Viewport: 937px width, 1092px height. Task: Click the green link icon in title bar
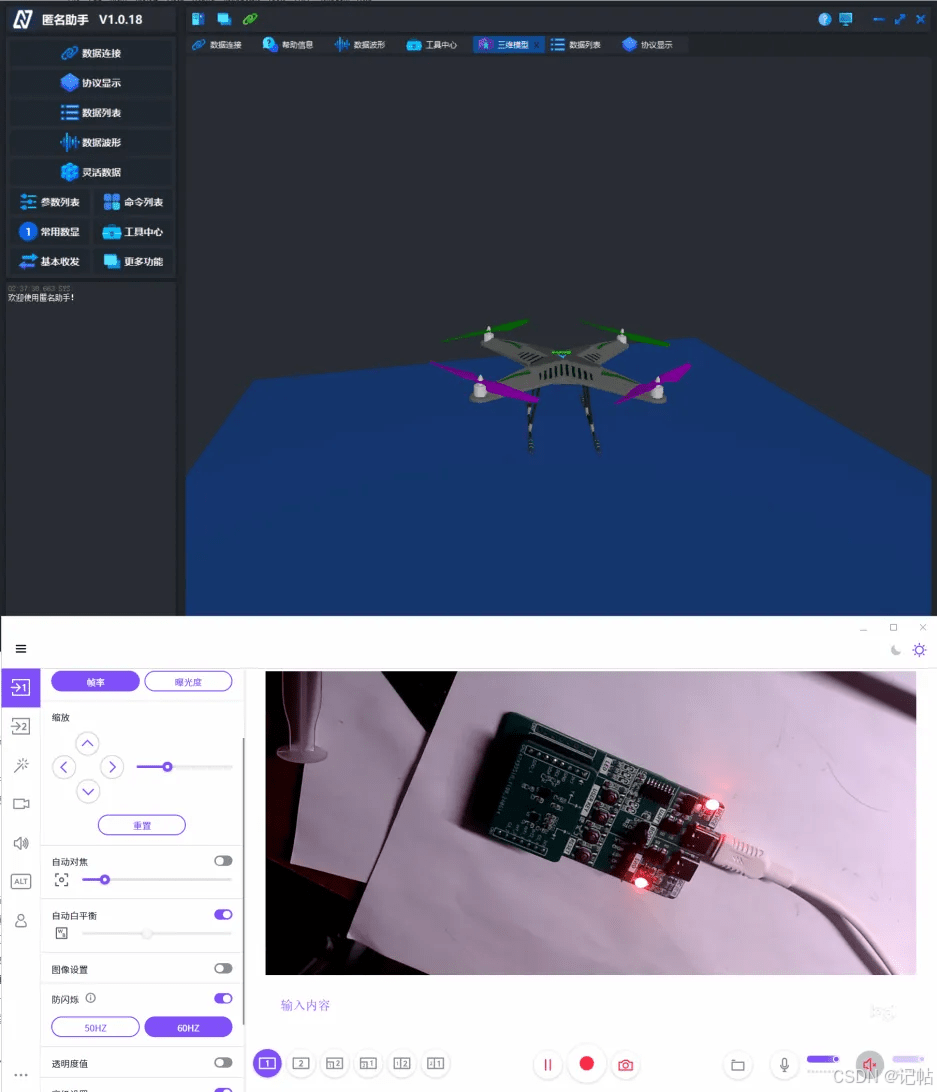(x=250, y=19)
